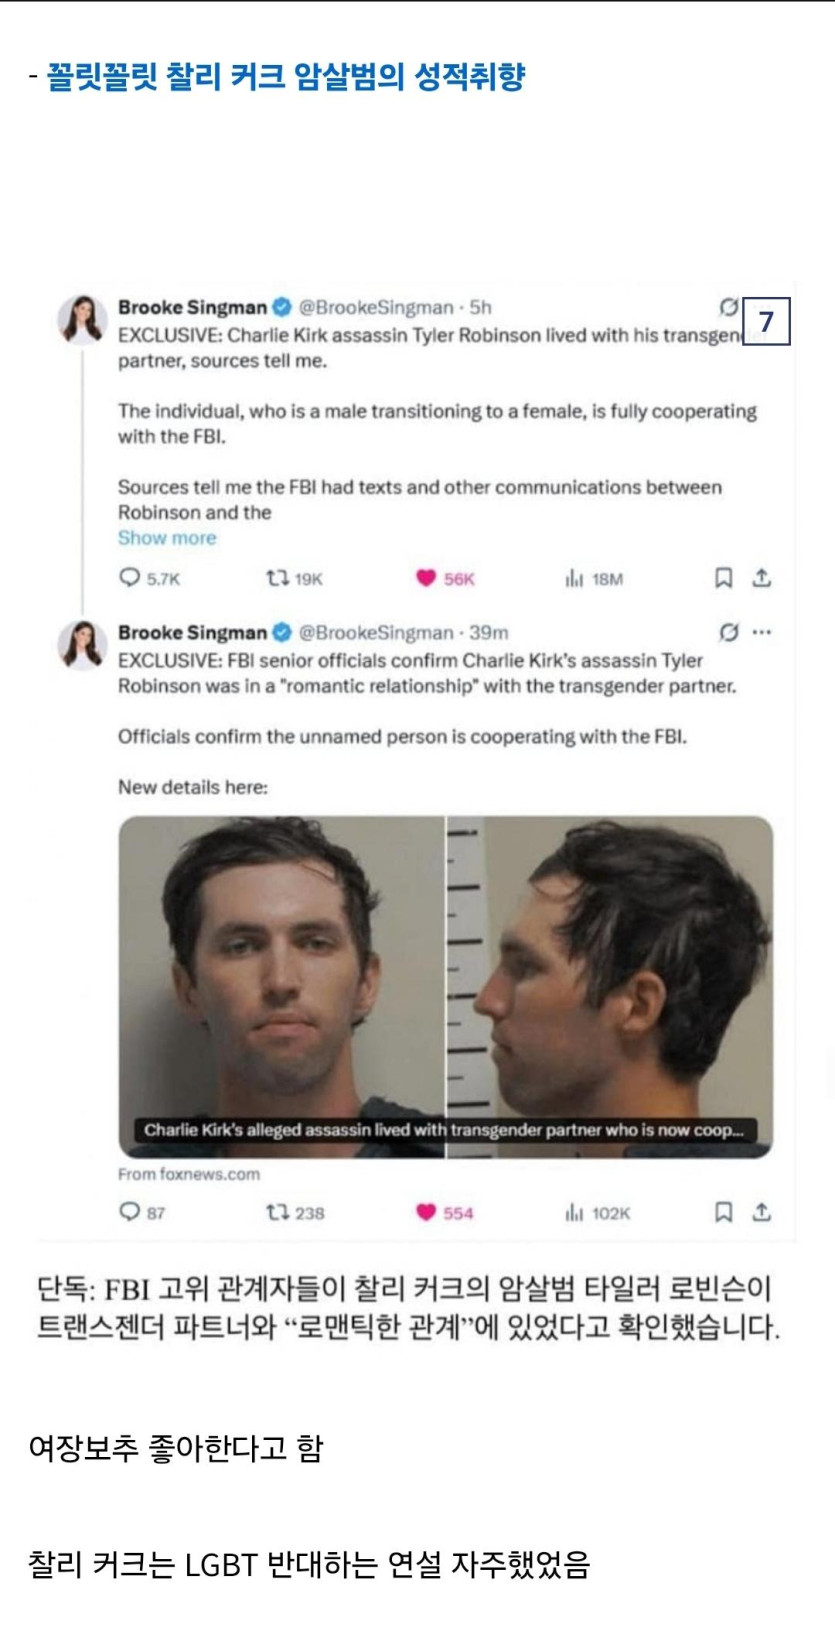Viewport: 835px width, 1648px height.
Task: Click the numbered 7 badge box
Action: tap(766, 321)
